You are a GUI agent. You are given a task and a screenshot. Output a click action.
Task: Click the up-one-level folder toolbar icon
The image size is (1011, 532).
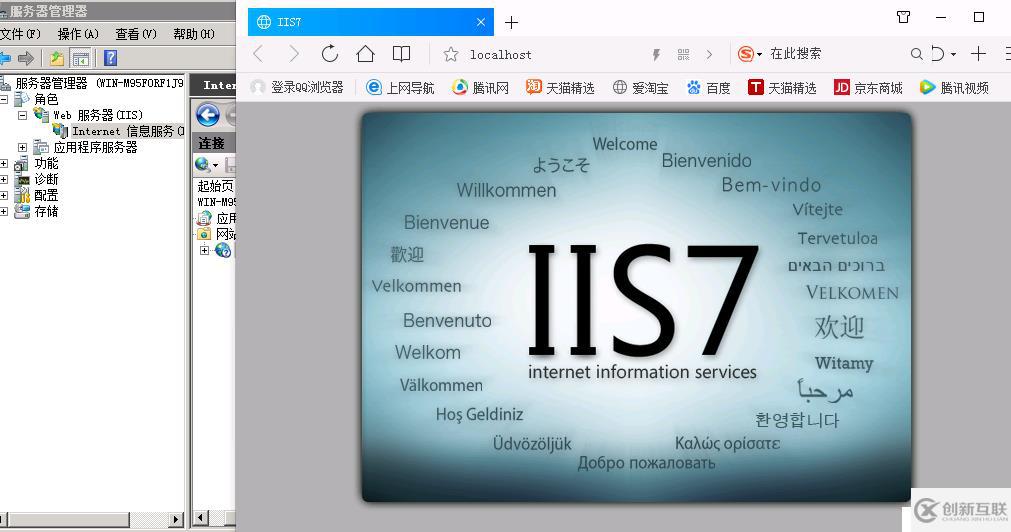point(57,59)
